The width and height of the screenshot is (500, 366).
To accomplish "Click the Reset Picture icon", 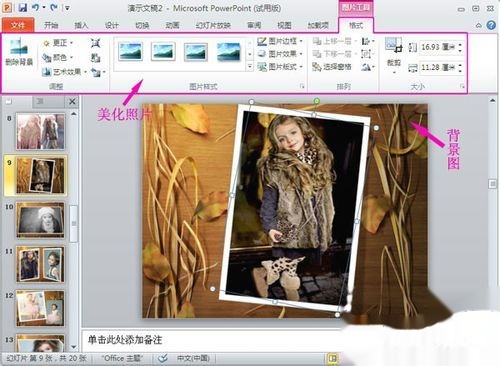I will coord(97,72).
